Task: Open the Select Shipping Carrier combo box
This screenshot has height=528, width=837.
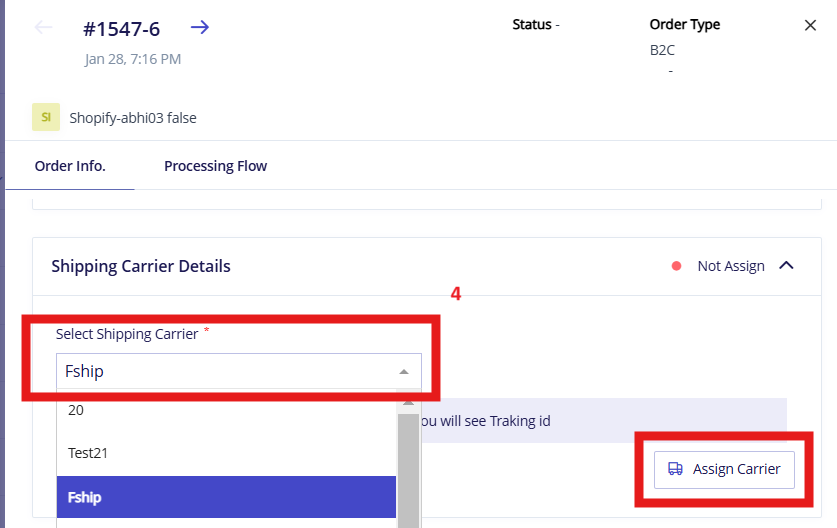Action: pyautogui.click(x=239, y=371)
